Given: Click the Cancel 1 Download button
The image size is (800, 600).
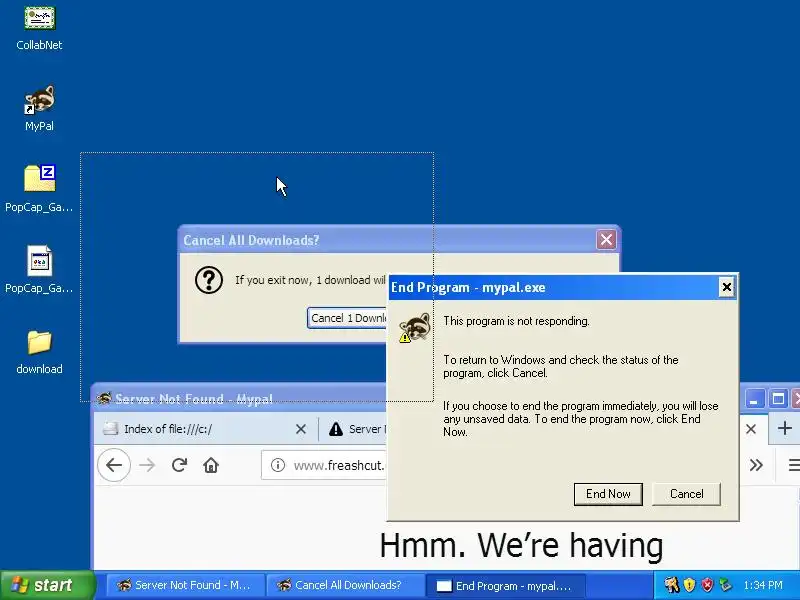Looking at the screenshot, I should tap(347, 318).
